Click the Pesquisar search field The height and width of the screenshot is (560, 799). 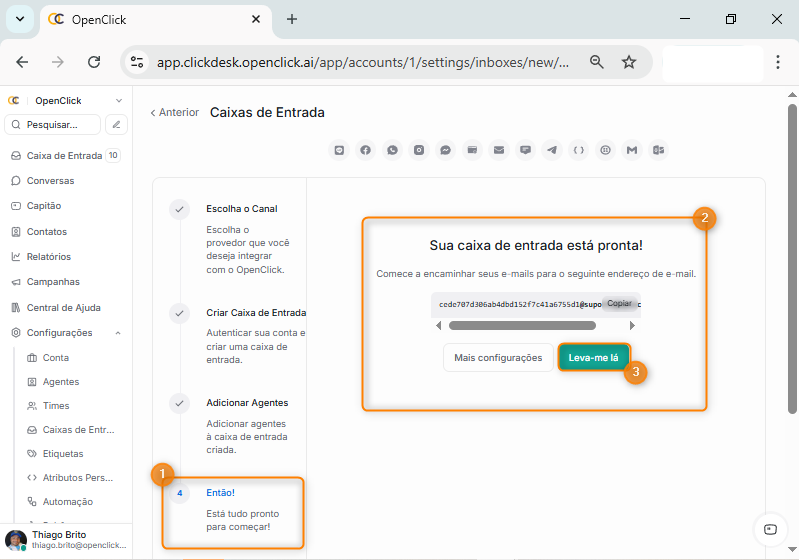(x=54, y=125)
